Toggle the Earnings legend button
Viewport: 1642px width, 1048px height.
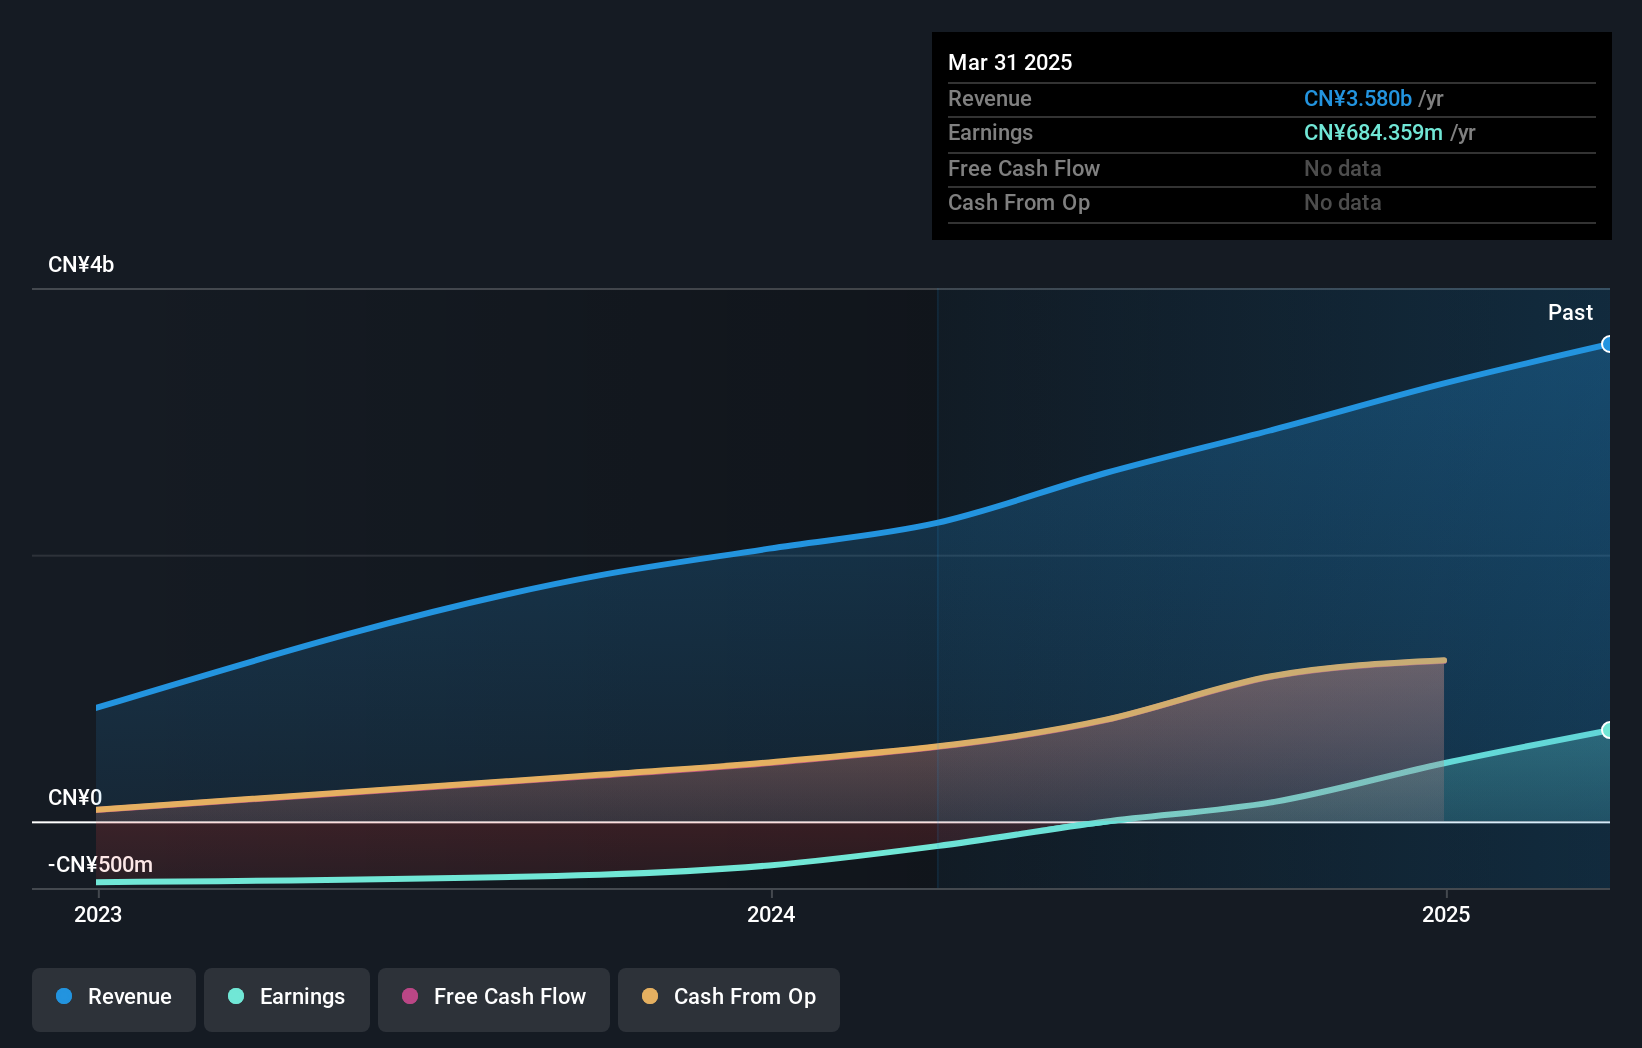[287, 999]
